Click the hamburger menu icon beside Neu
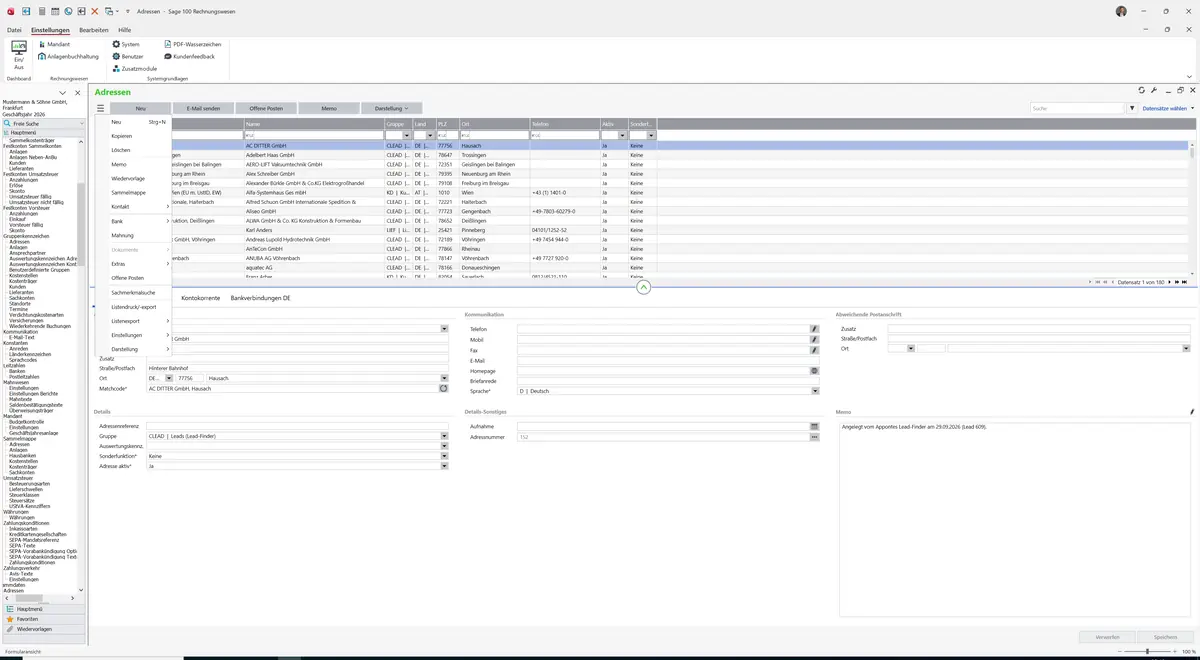This screenshot has height=660, width=1200. pos(100,108)
